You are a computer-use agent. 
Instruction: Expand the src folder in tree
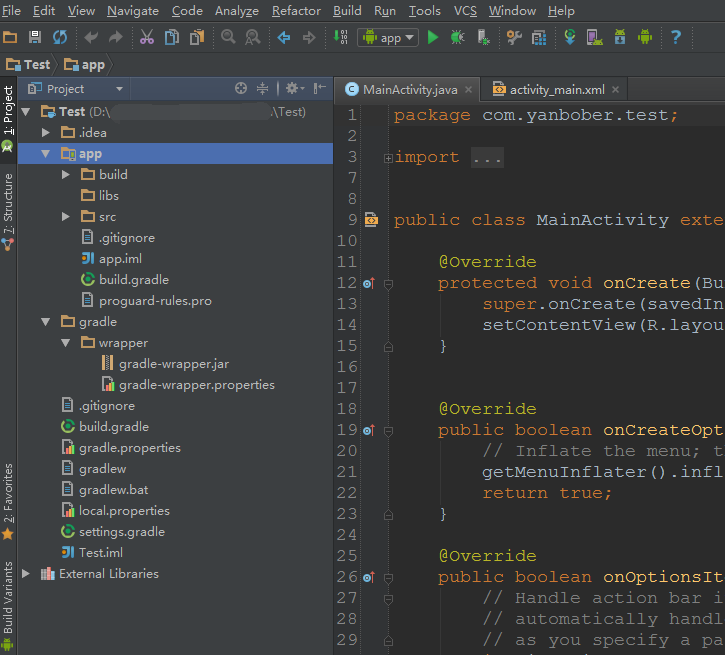[66, 217]
